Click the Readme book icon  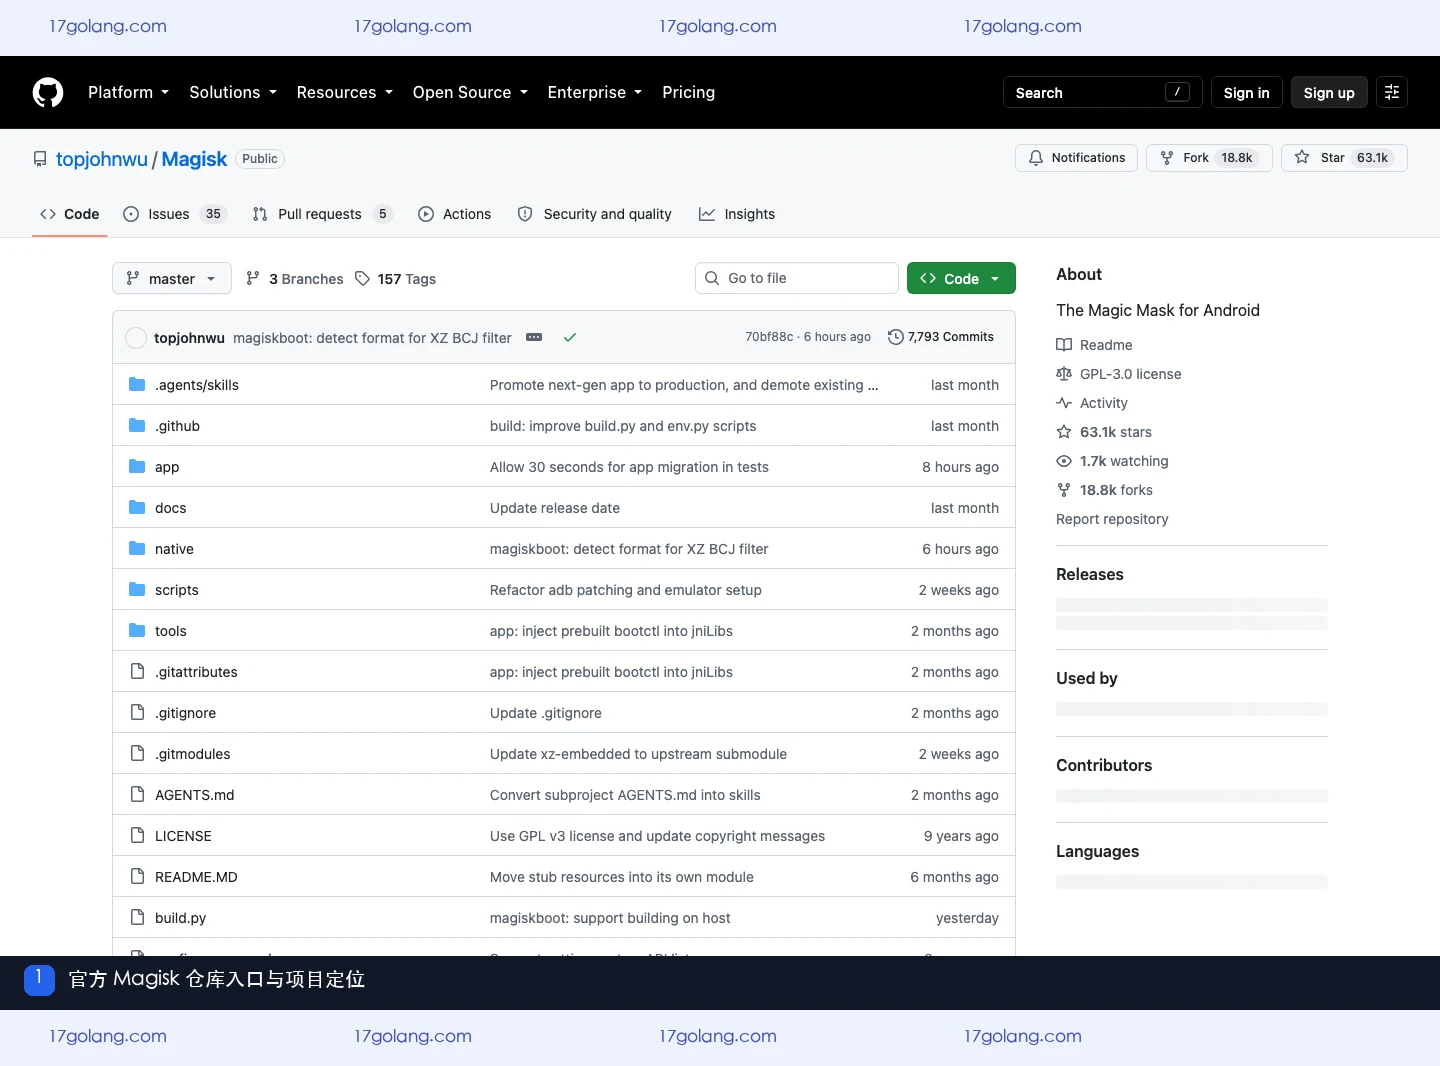(x=1064, y=345)
